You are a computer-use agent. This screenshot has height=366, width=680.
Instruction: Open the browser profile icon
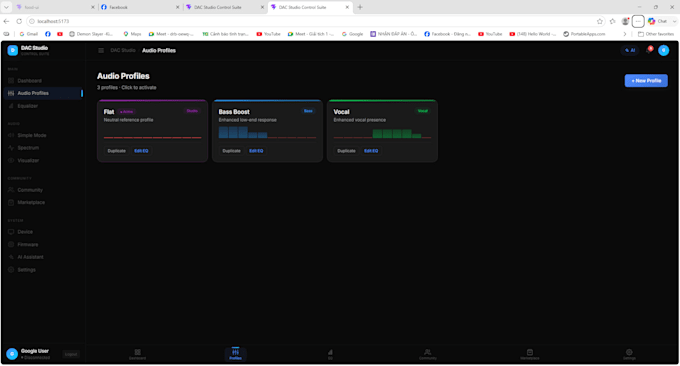coord(625,21)
